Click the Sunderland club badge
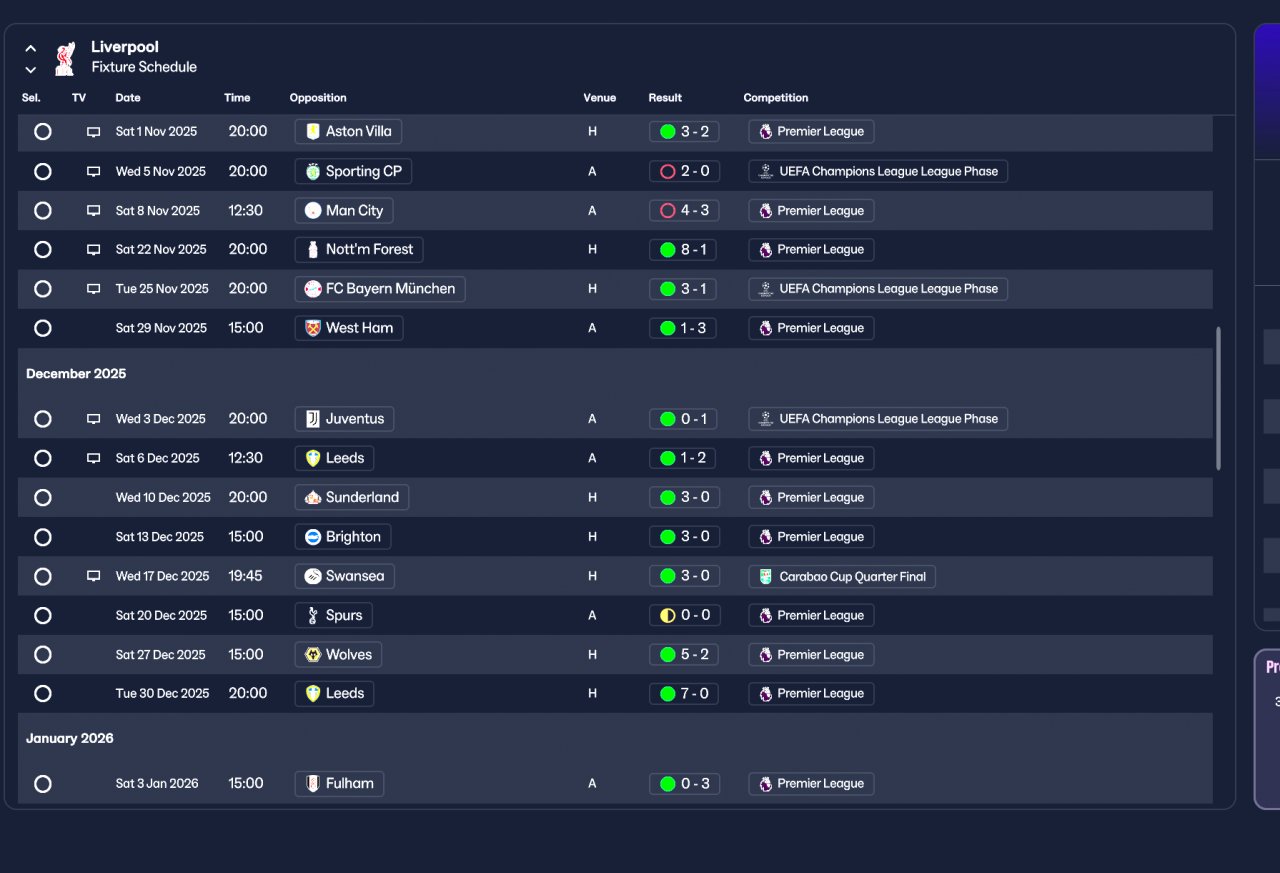This screenshot has width=1280, height=873. (x=313, y=497)
